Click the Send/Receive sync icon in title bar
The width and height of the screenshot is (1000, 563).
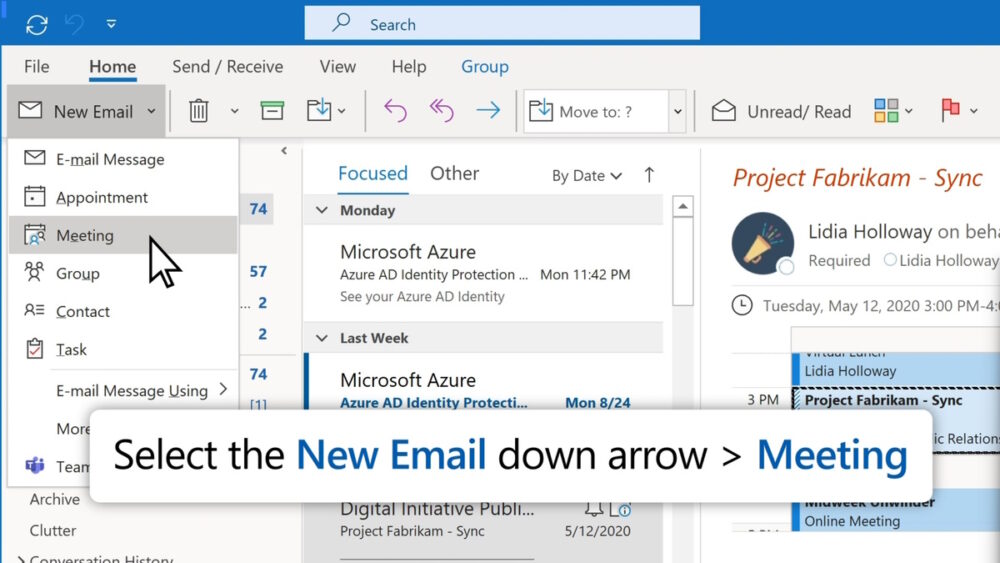pyautogui.click(x=37, y=24)
